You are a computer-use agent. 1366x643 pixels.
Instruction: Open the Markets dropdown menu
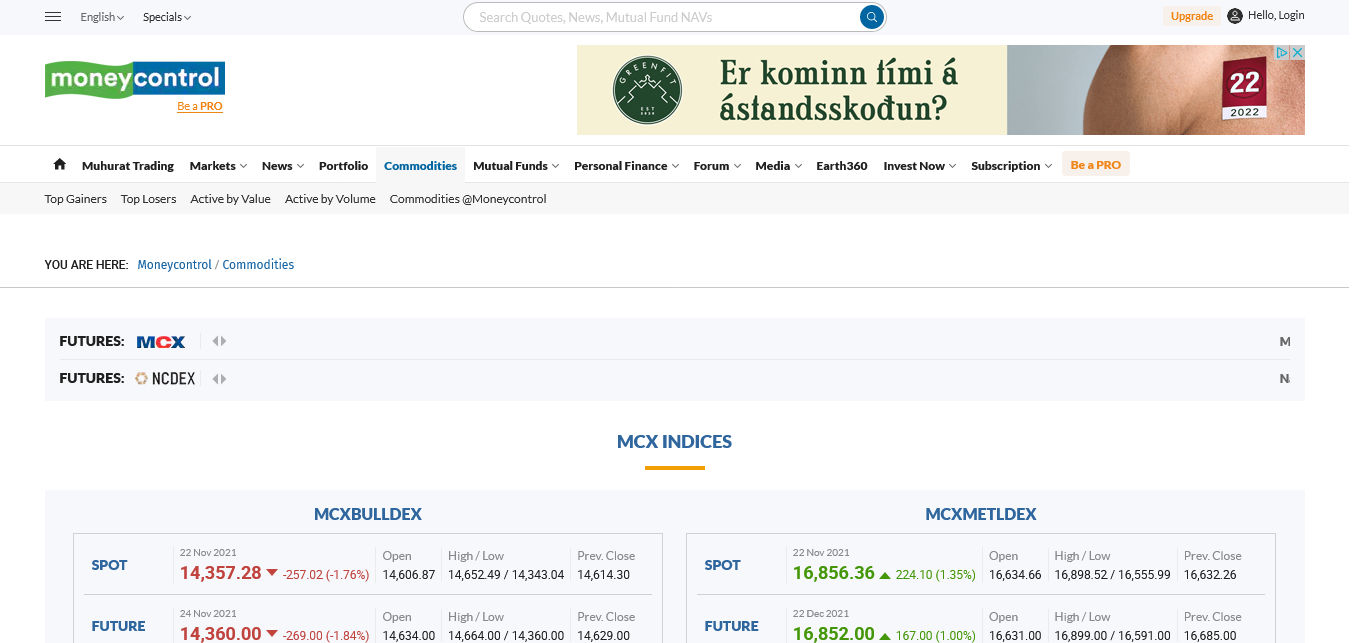tap(218, 166)
